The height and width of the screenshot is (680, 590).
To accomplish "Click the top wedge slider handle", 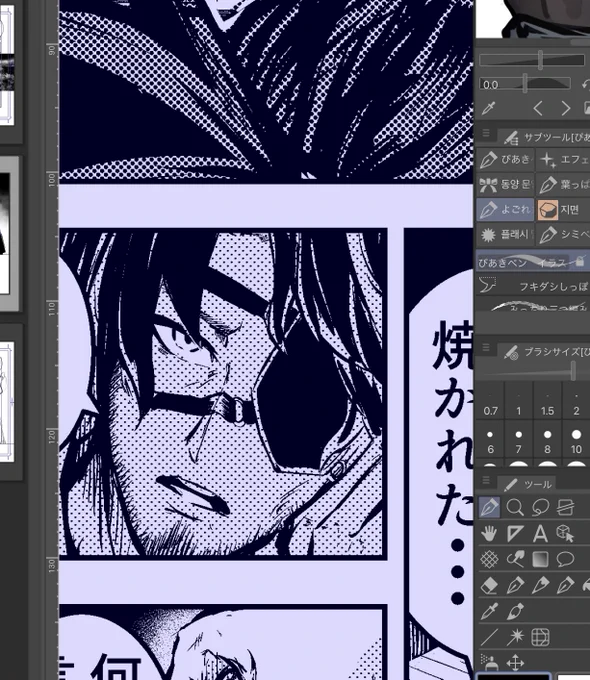I will tap(541, 59).
